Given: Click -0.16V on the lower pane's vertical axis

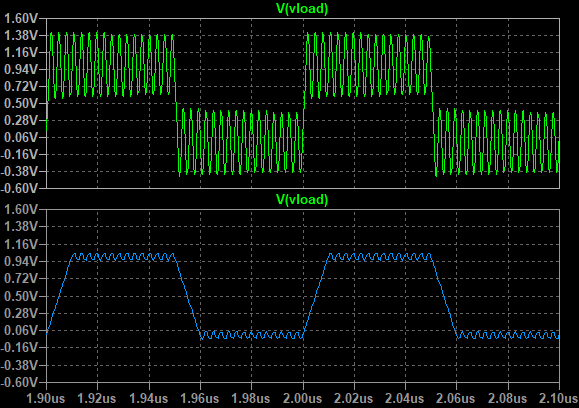Looking at the screenshot, I should 19,347.
